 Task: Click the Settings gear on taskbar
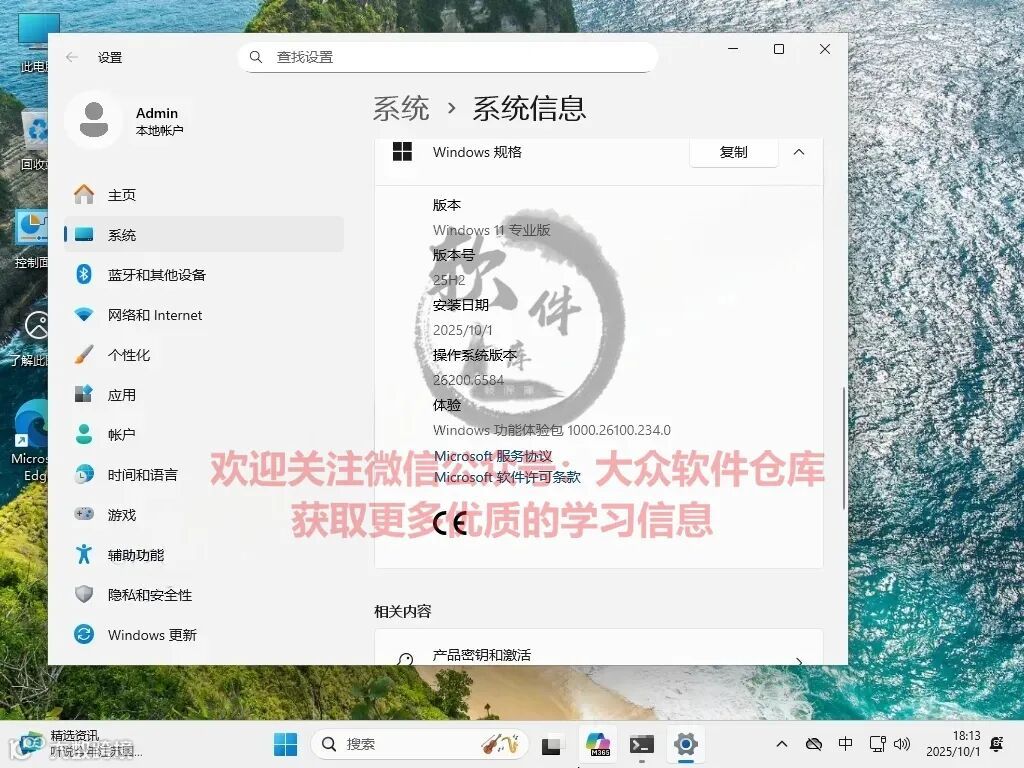(686, 744)
